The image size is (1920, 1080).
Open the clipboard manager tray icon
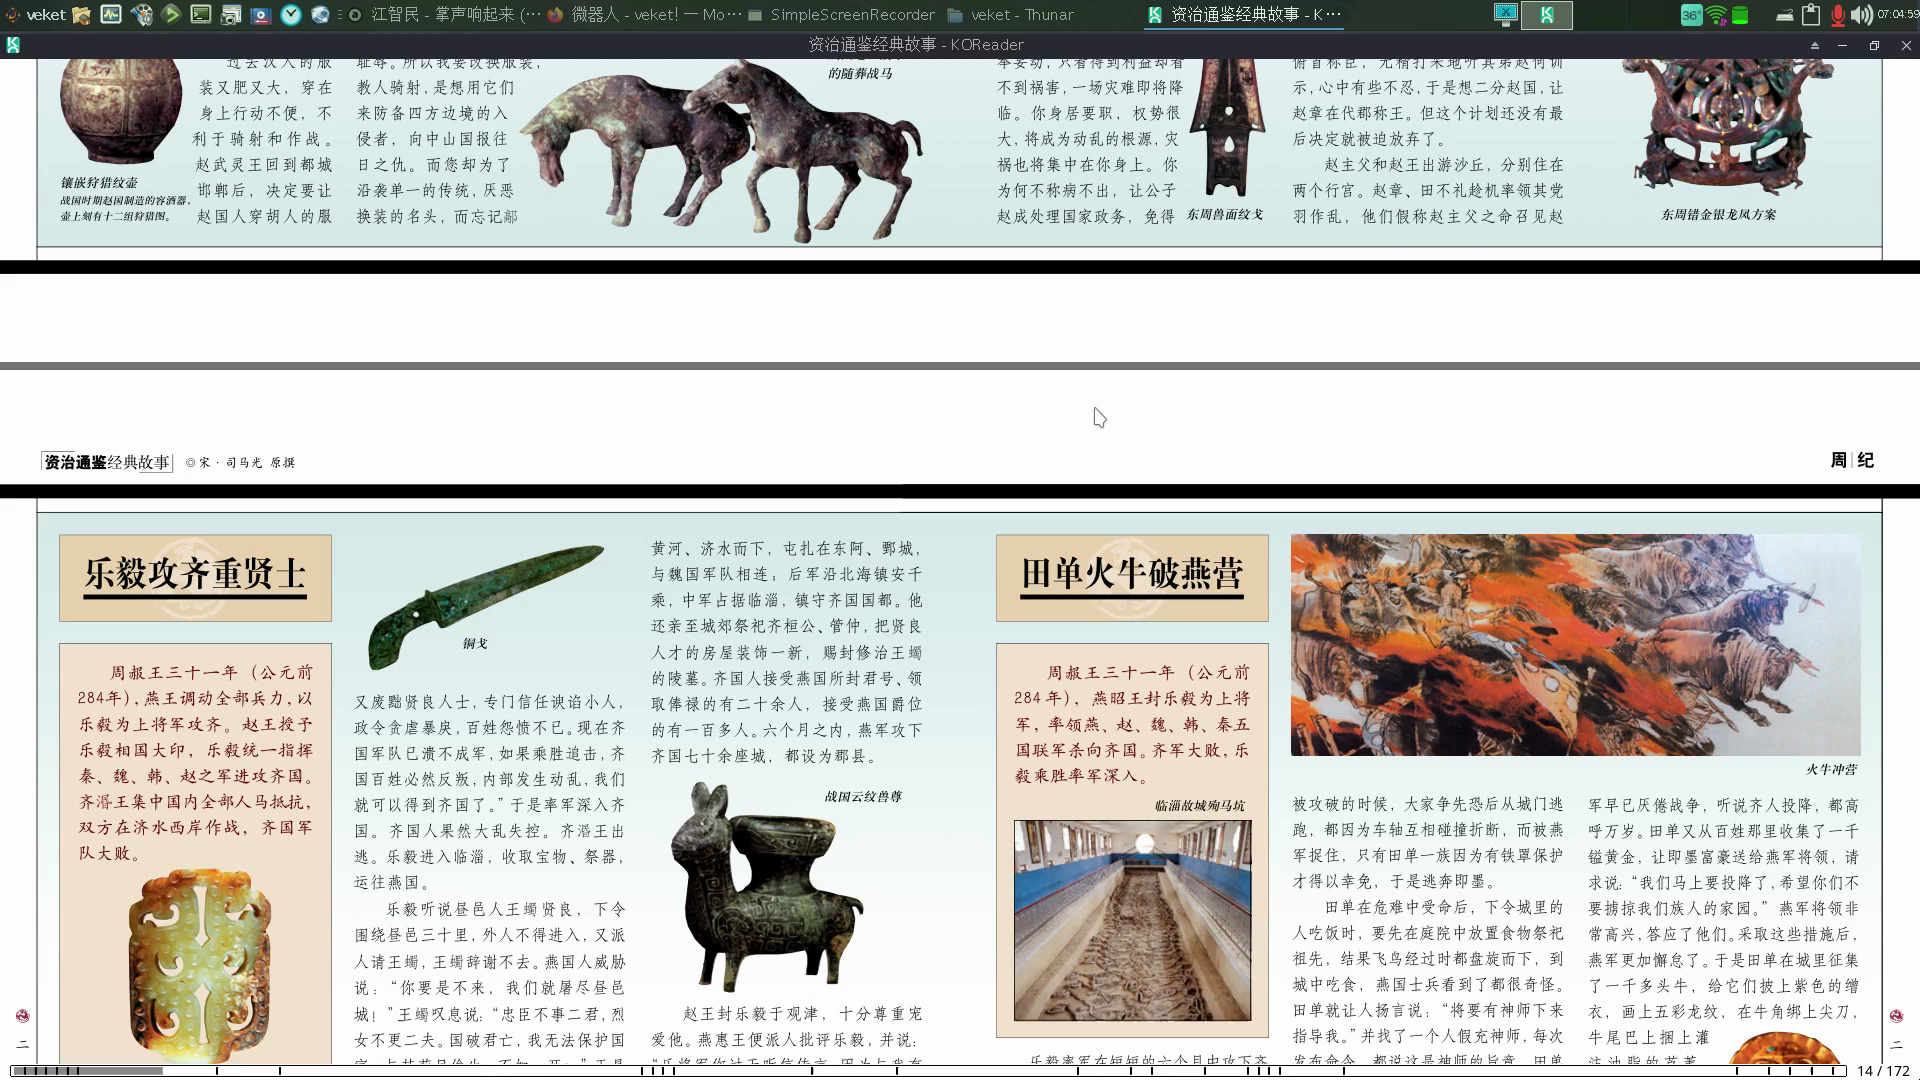pos(1811,15)
